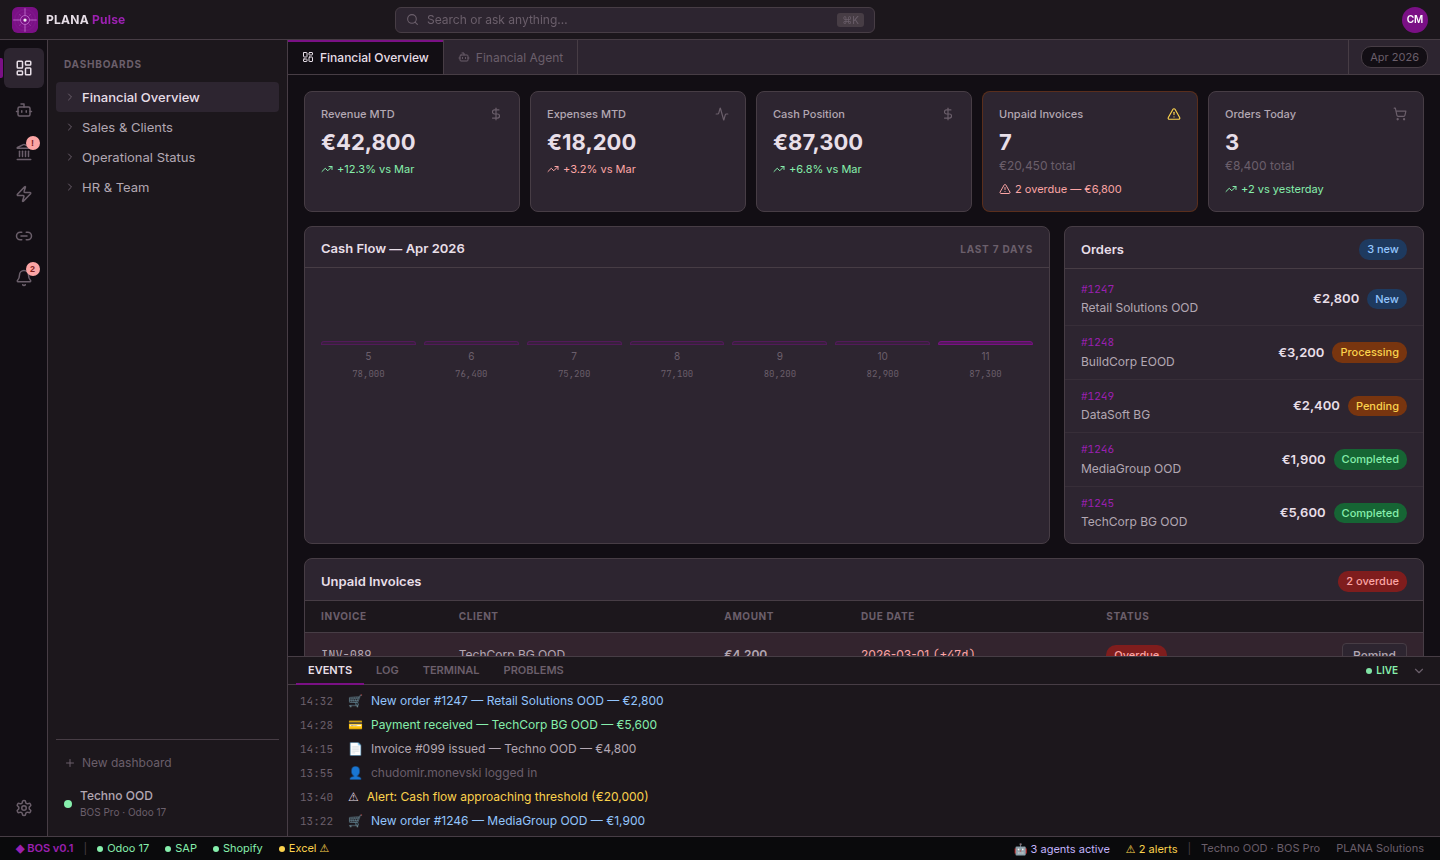The image size is (1440, 860).
Task: Toggle the LIVE events indicator
Action: [x=1382, y=671]
